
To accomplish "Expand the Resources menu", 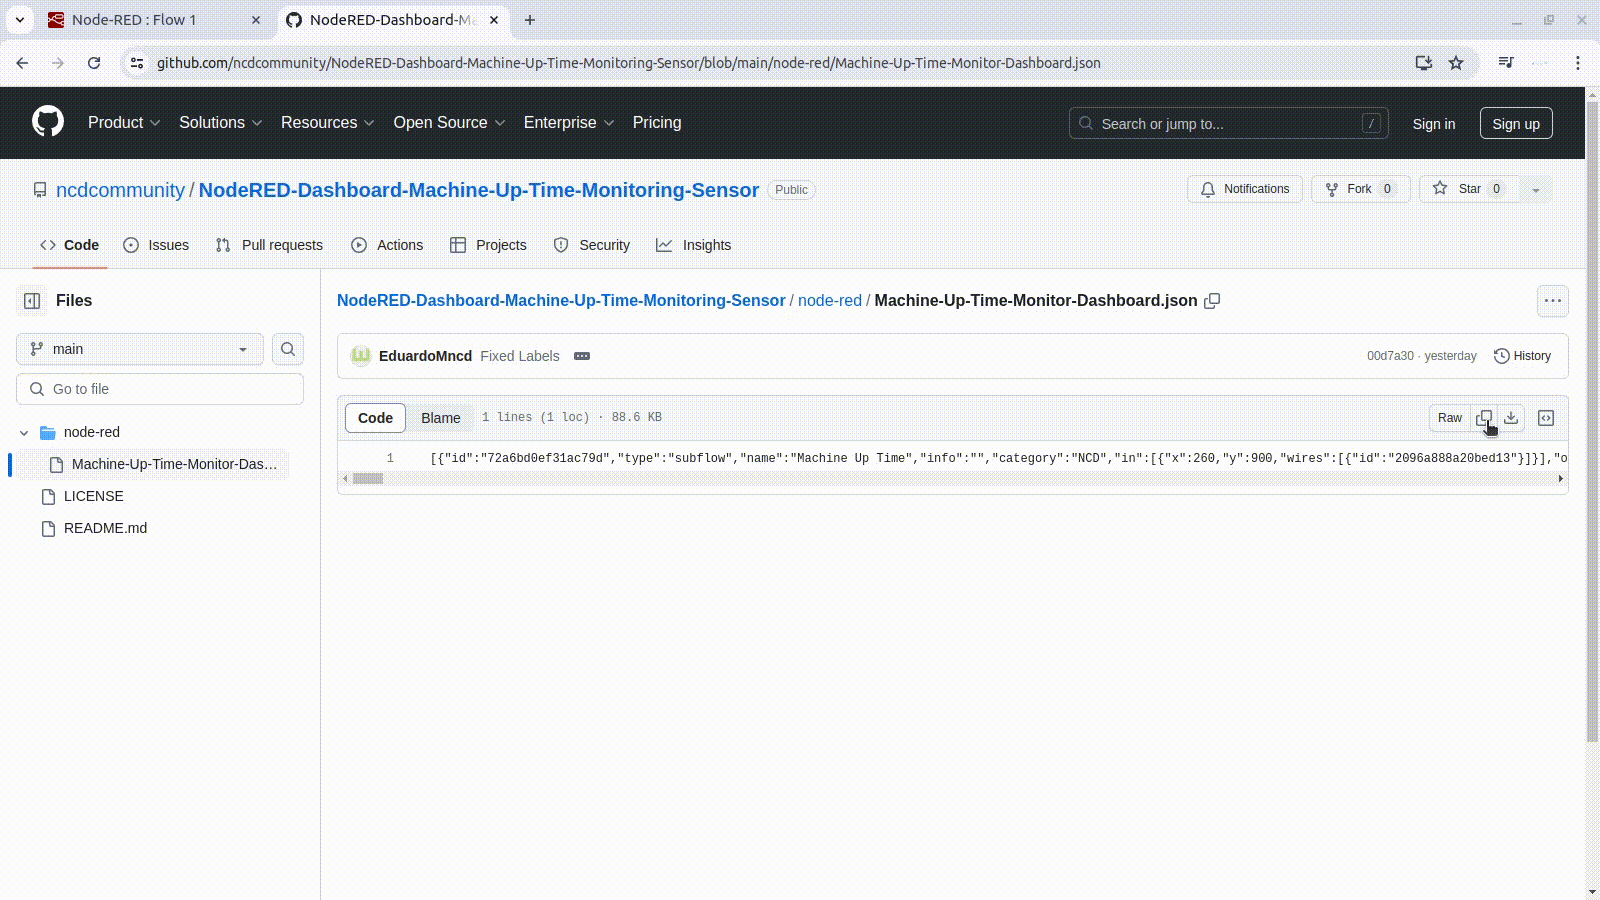I will 327,122.
